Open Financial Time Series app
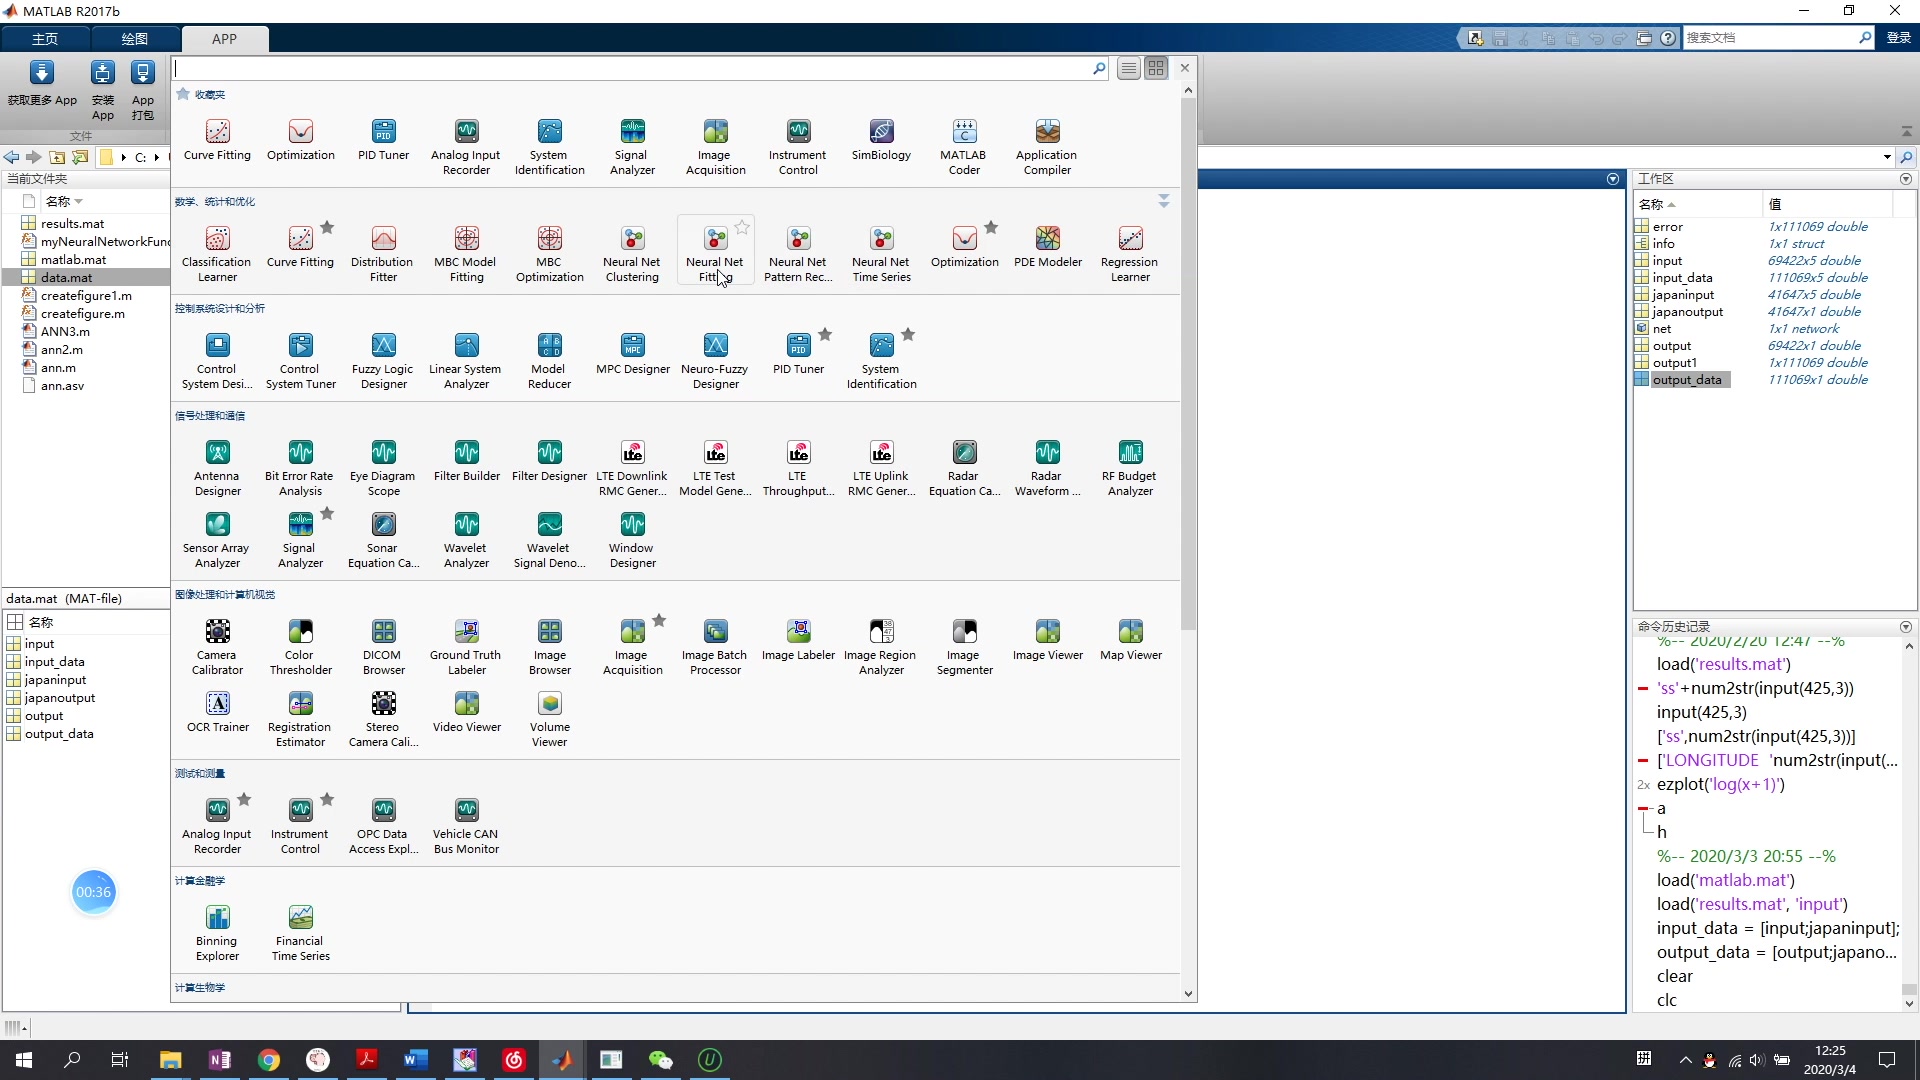 pyautogui.click(x=300, y=932)
